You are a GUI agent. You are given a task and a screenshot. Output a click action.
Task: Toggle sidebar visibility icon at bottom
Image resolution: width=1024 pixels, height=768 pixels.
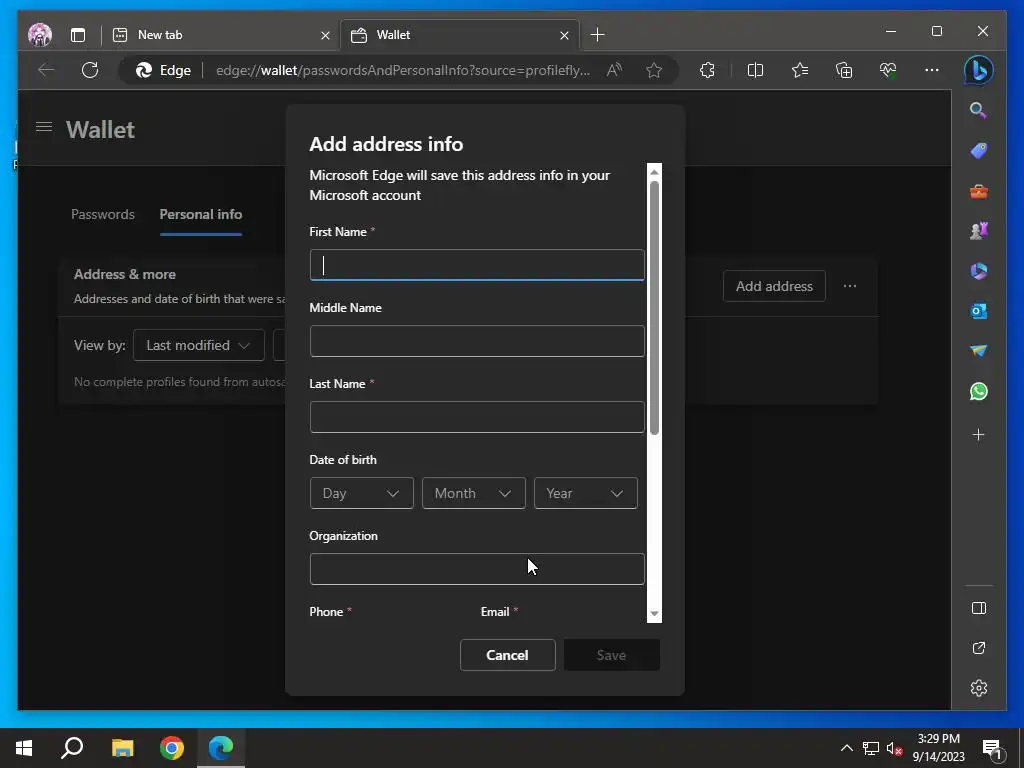[x=978, y=608]
